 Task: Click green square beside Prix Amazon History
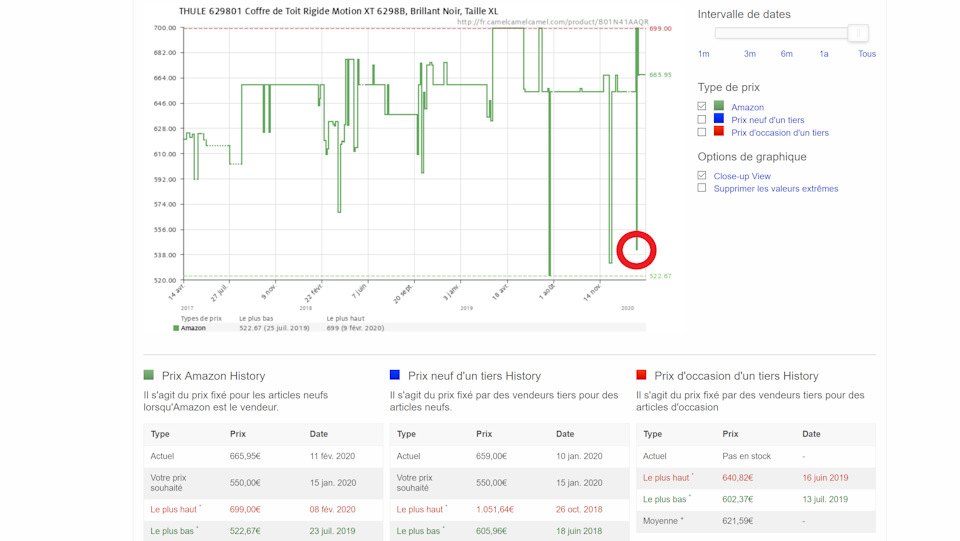tap(148, 375)
